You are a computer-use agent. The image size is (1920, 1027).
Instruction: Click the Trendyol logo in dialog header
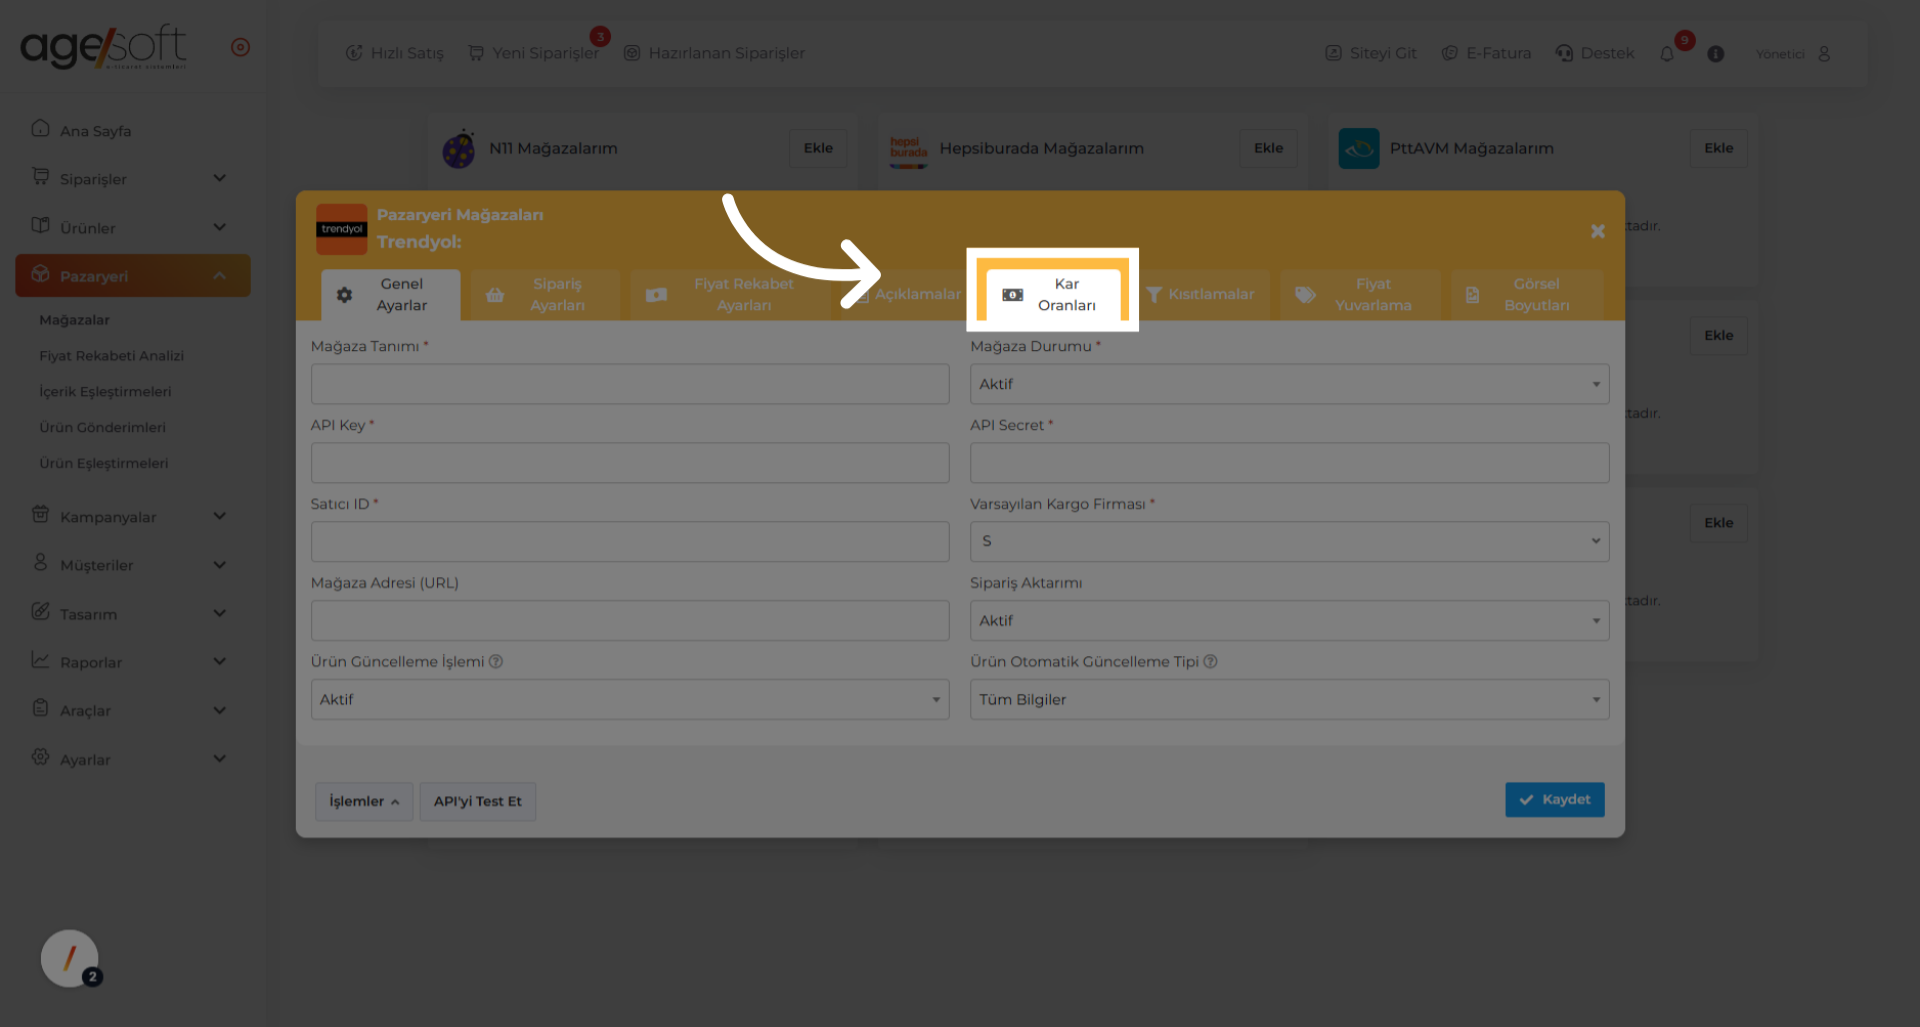342,230
